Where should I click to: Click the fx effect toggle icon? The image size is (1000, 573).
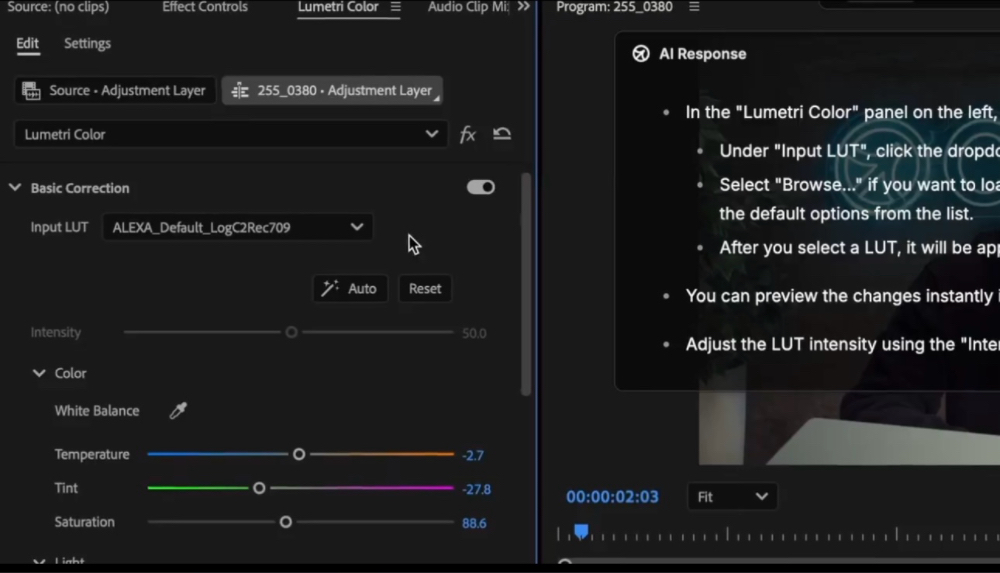(467, 134)
